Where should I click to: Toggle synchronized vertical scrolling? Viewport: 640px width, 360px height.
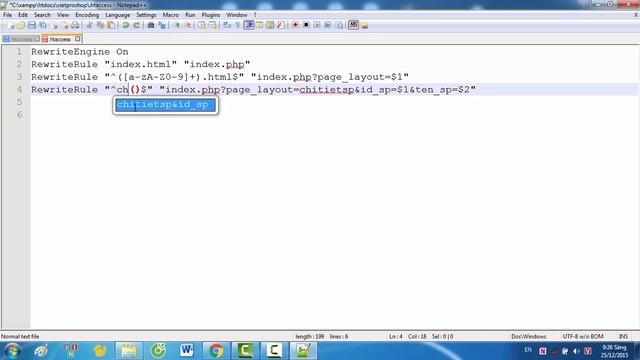coord(202,25)
